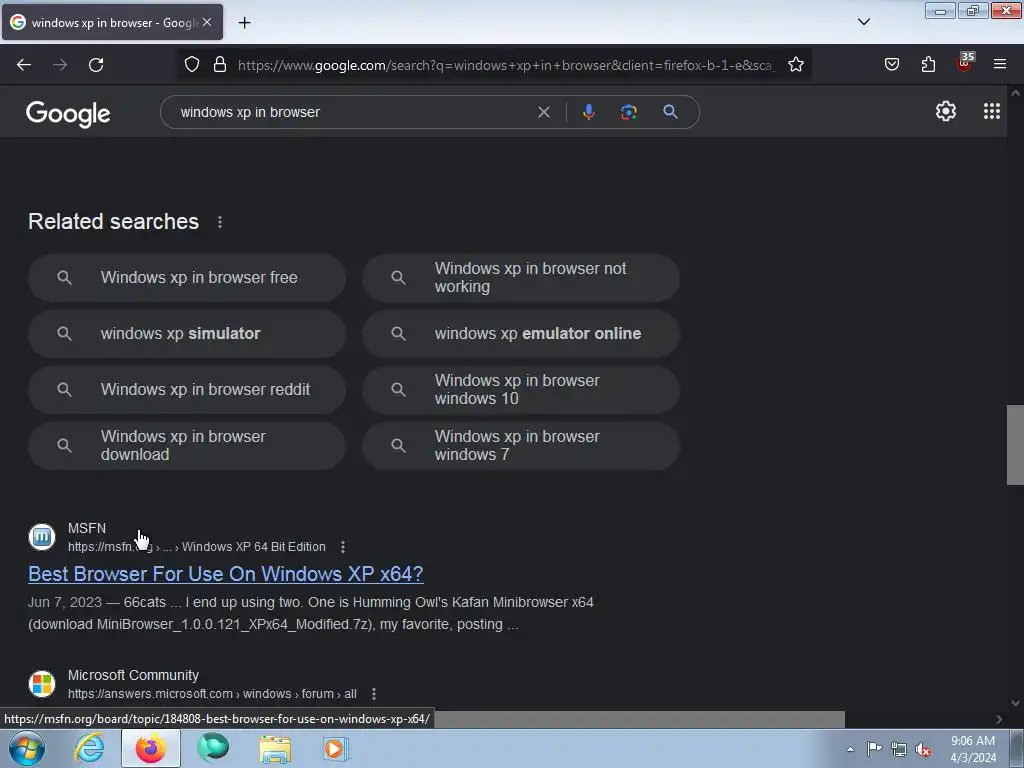Viewport: 1024px width, 768px height.
Task: Switch to Firefox in the taskbar
Action: point(151,748)
